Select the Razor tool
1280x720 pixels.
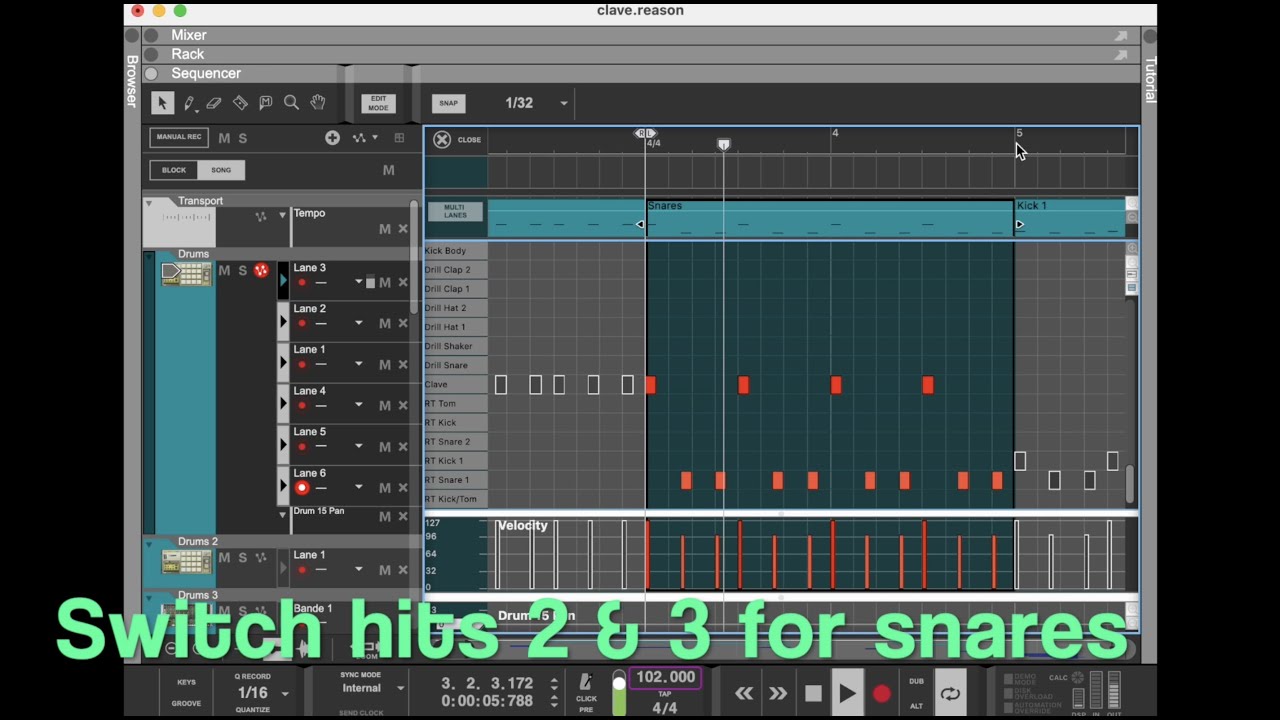pyautogui.click(x=240, y=103)
